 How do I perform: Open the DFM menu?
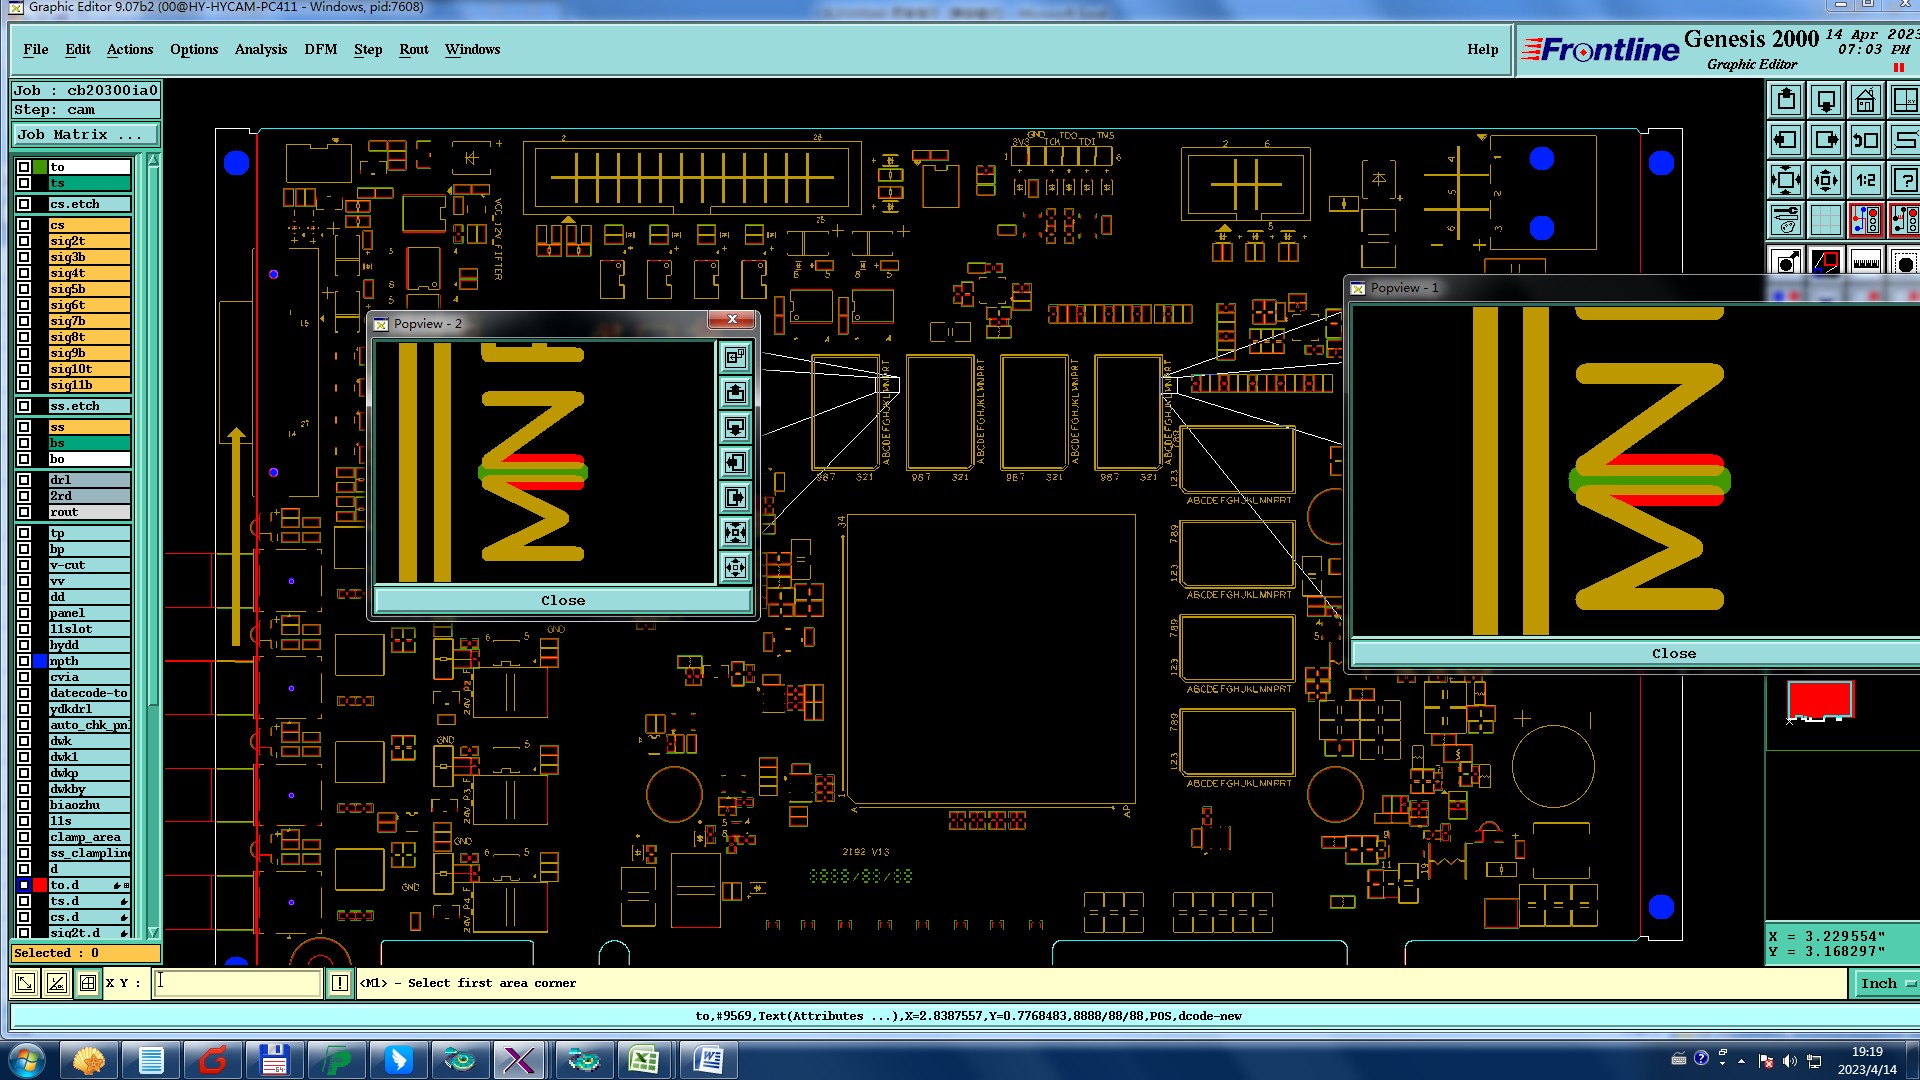pos(321,49)
